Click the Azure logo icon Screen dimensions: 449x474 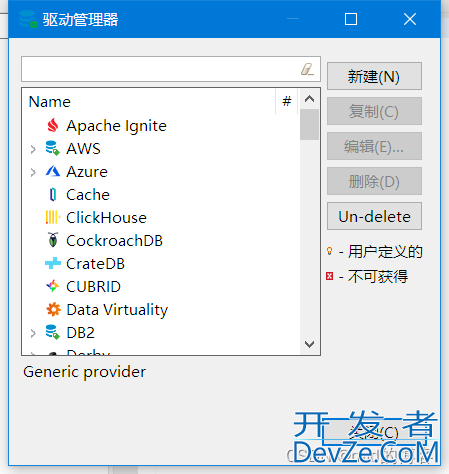53,171
